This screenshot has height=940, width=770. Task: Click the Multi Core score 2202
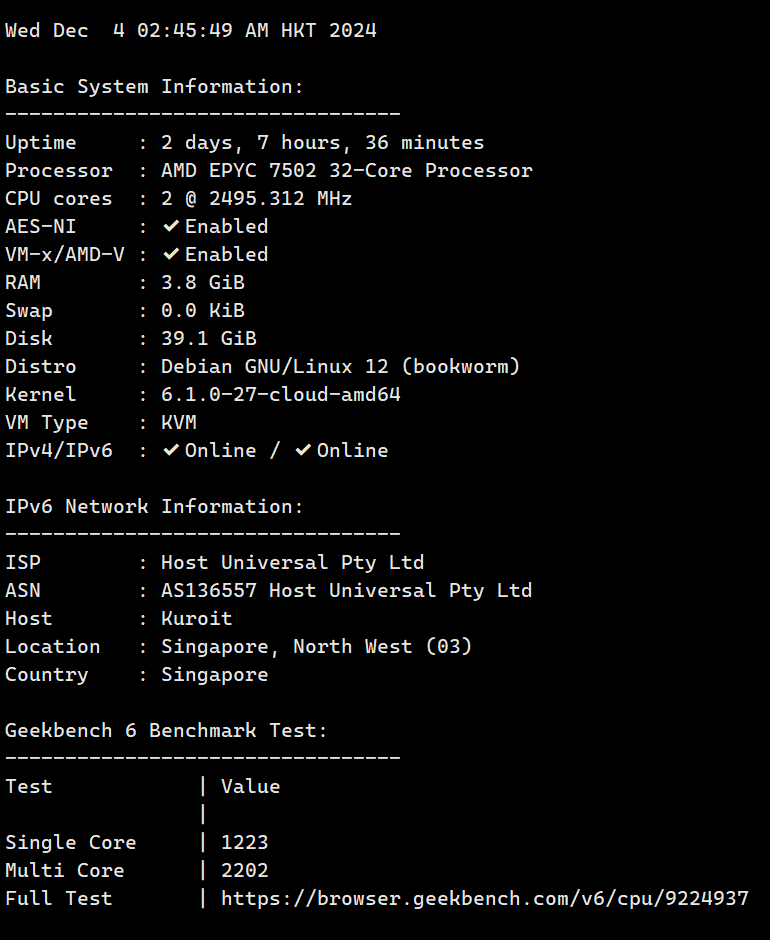pyautogui.click(x=244, y=870)
